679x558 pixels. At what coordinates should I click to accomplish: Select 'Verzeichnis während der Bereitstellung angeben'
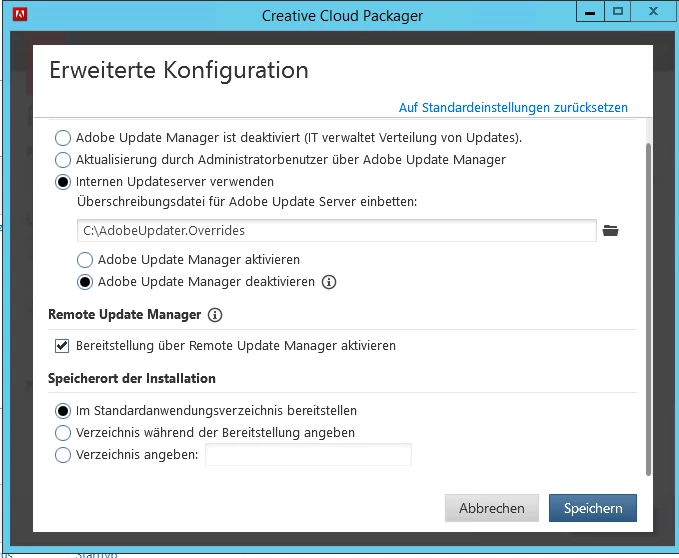[63, 433]
